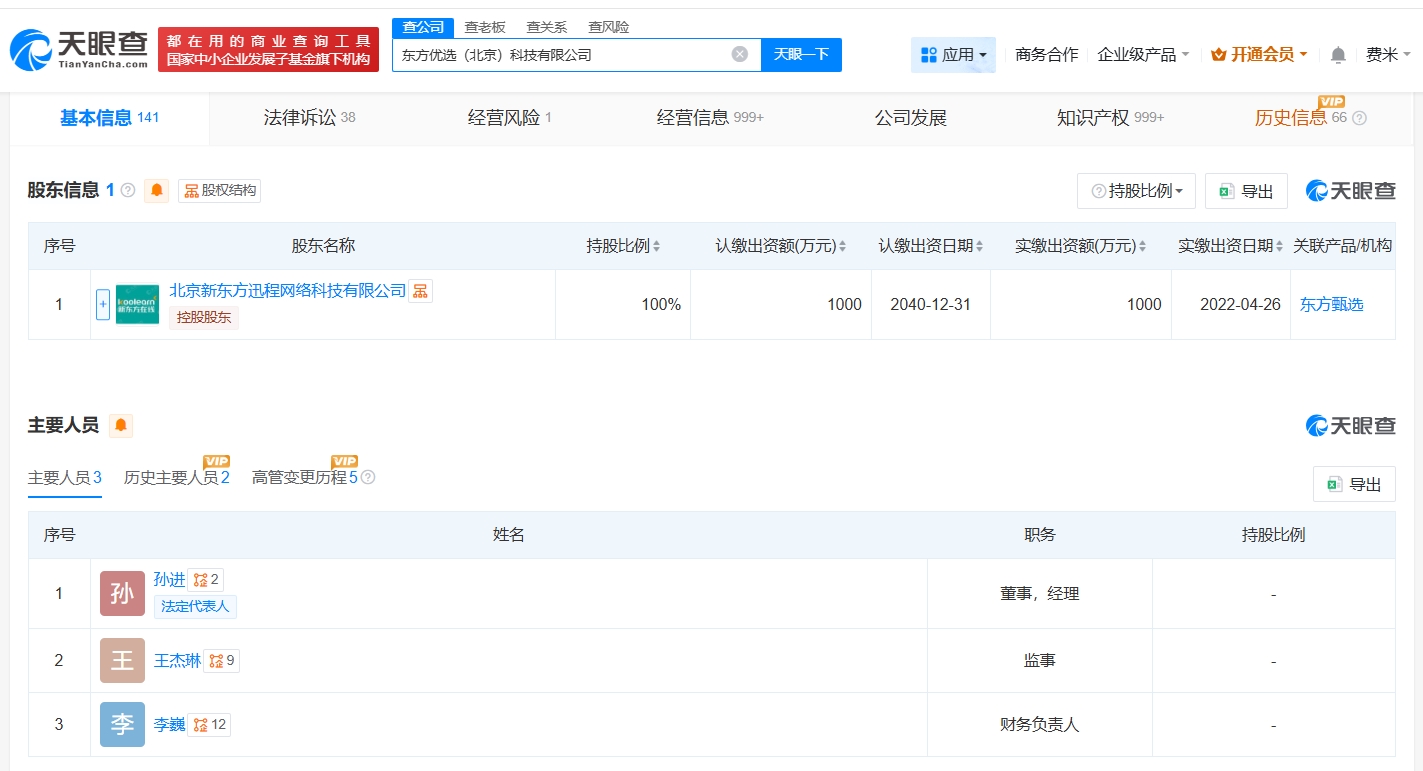The height and width of the screenshot is (771, 1423).
Task: Sort by 实缴出资日期 column
Action: click(x=1230, y=246)
